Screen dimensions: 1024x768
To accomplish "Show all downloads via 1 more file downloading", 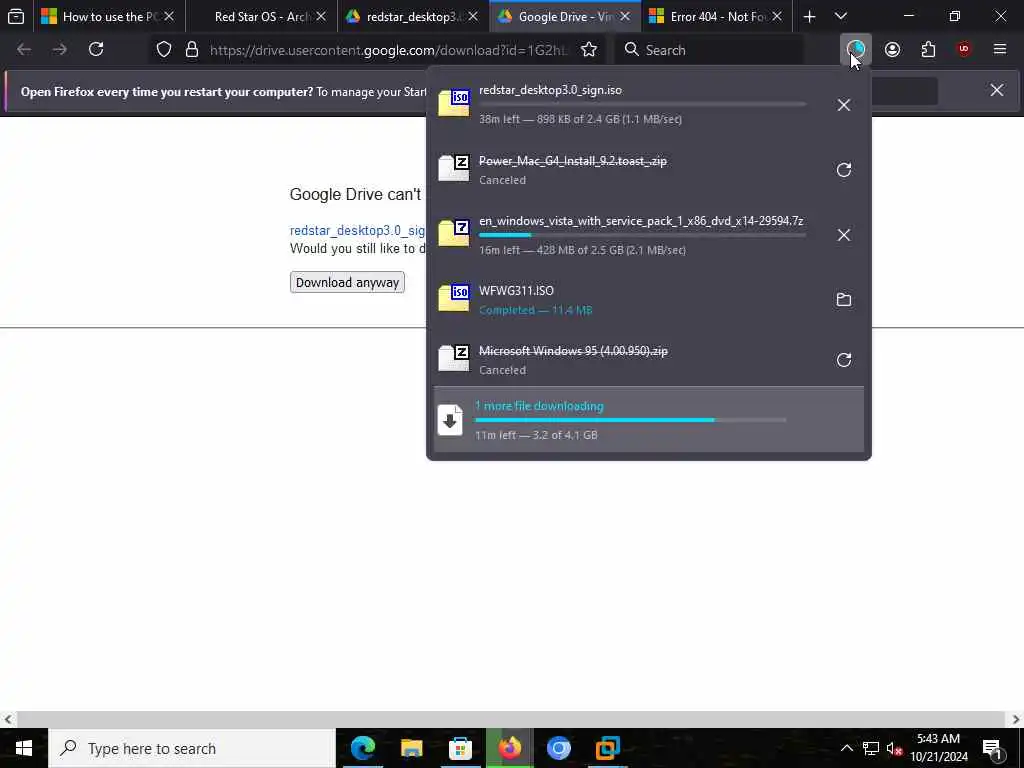I will pos(648,419).
